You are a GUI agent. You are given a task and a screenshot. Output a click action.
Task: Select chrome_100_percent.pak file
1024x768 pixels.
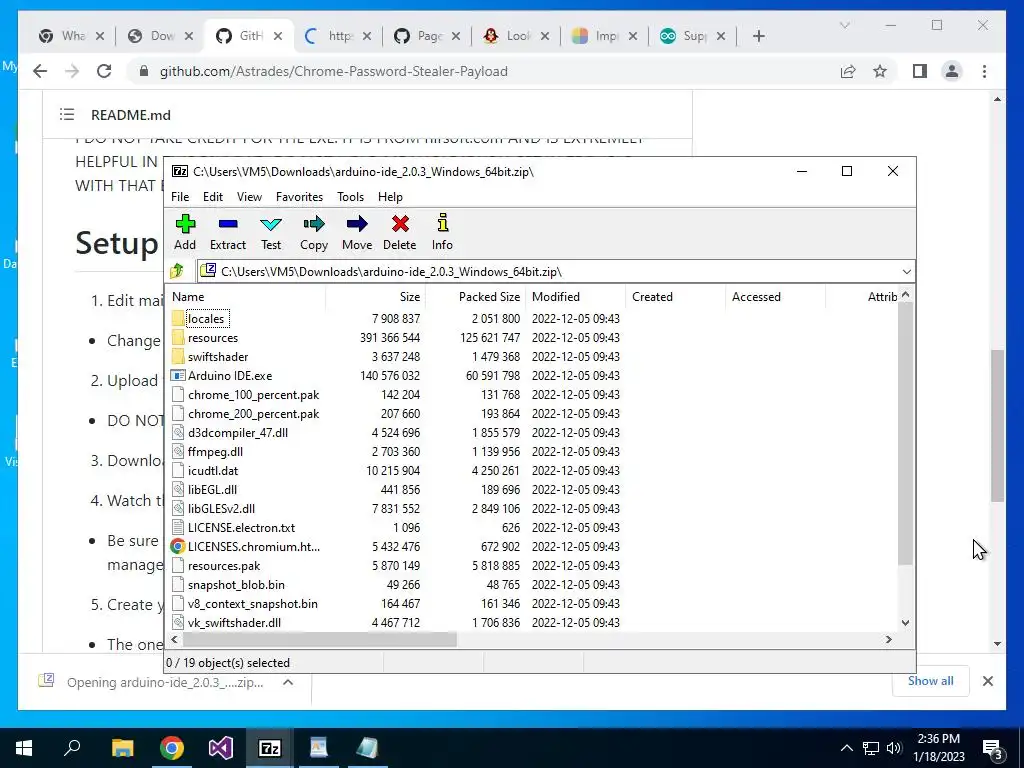253,394
